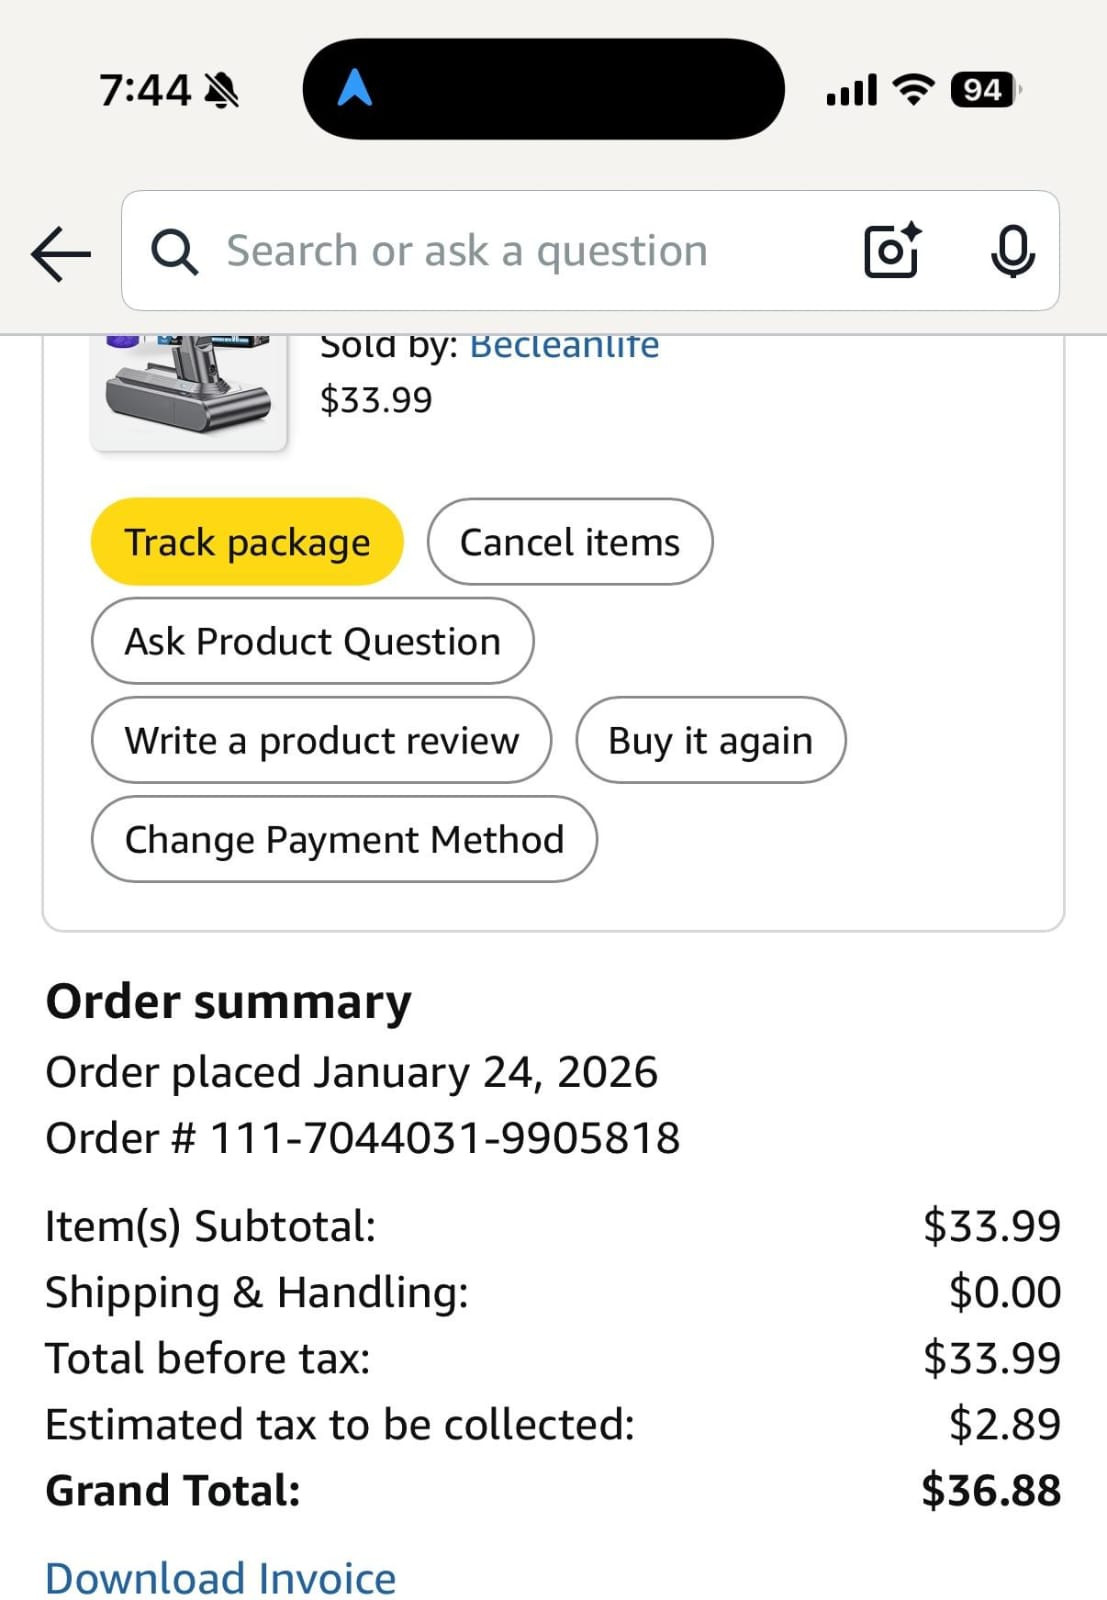Select Change Payment Method

coord(344,839)
